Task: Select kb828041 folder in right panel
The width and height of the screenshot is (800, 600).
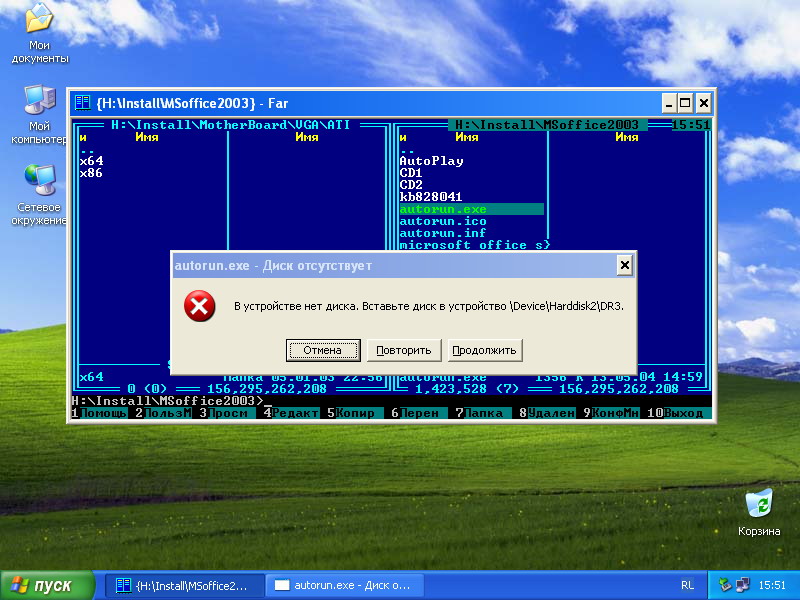Action: point(431,197)
